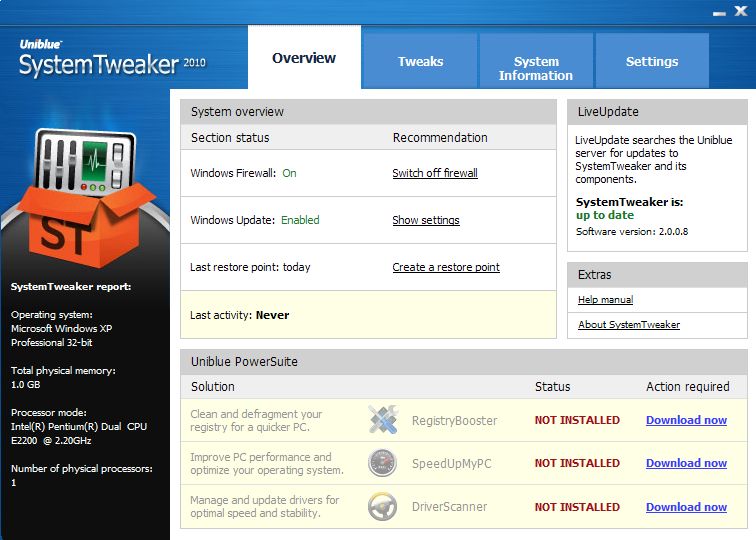Image resolution: width=756 pixels, height=540 pixels.
Task: Click 'Improve PC performance' description
Action: [267, 463]
